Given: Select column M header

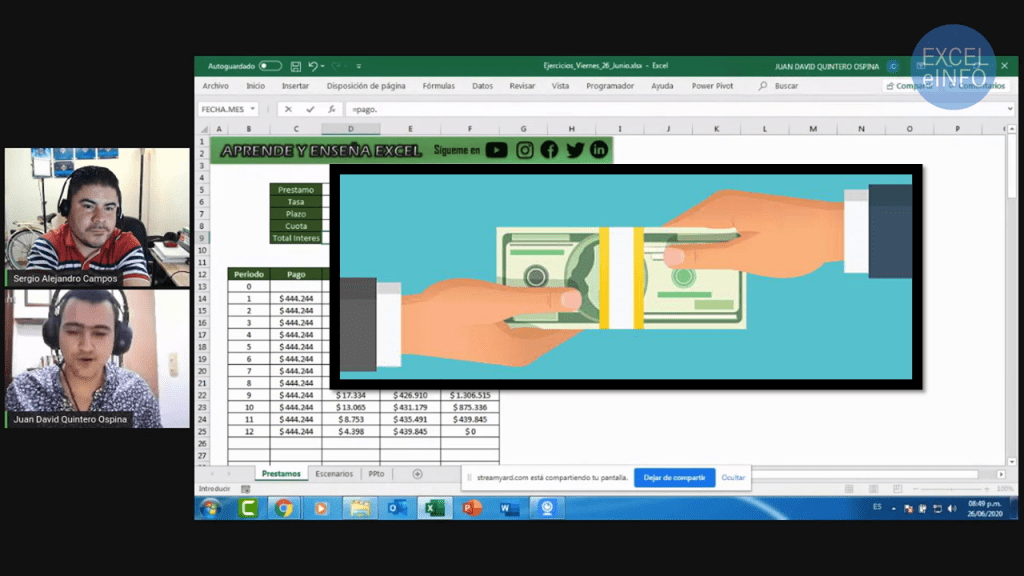Looking at the screenshot, I should click(x=813, y=129).
